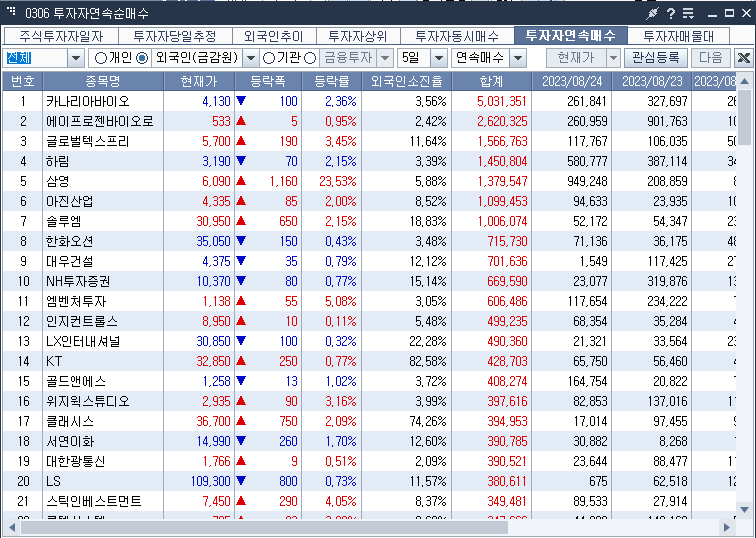This screenshot has height=538, width=756.
Task: Switch to 외국인추이 tab
Action: [x=274, y=36]
